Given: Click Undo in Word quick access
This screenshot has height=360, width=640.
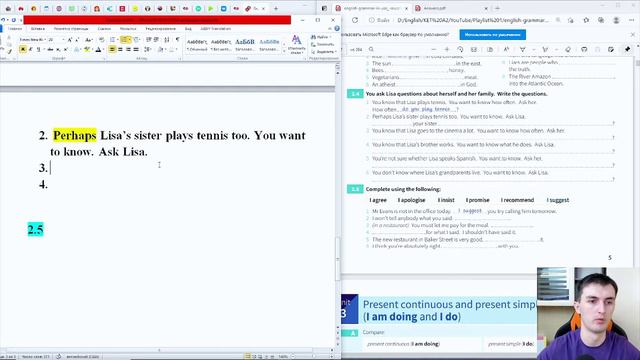Looking at the screenshot, I should (x=3, y=20).
